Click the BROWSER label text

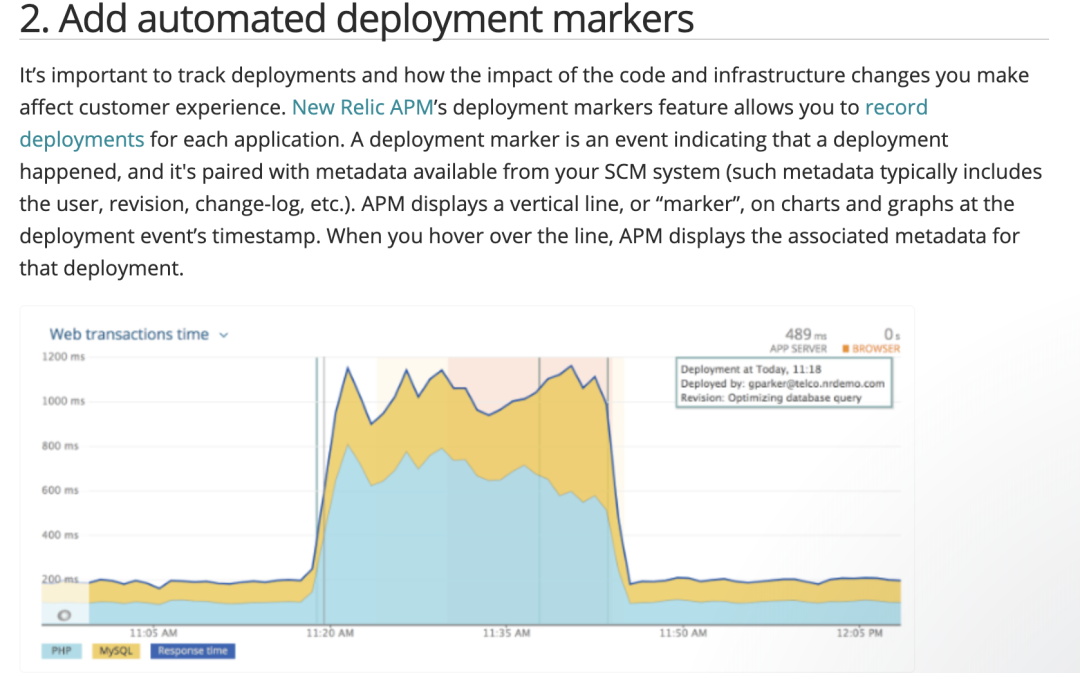(877, 349)
